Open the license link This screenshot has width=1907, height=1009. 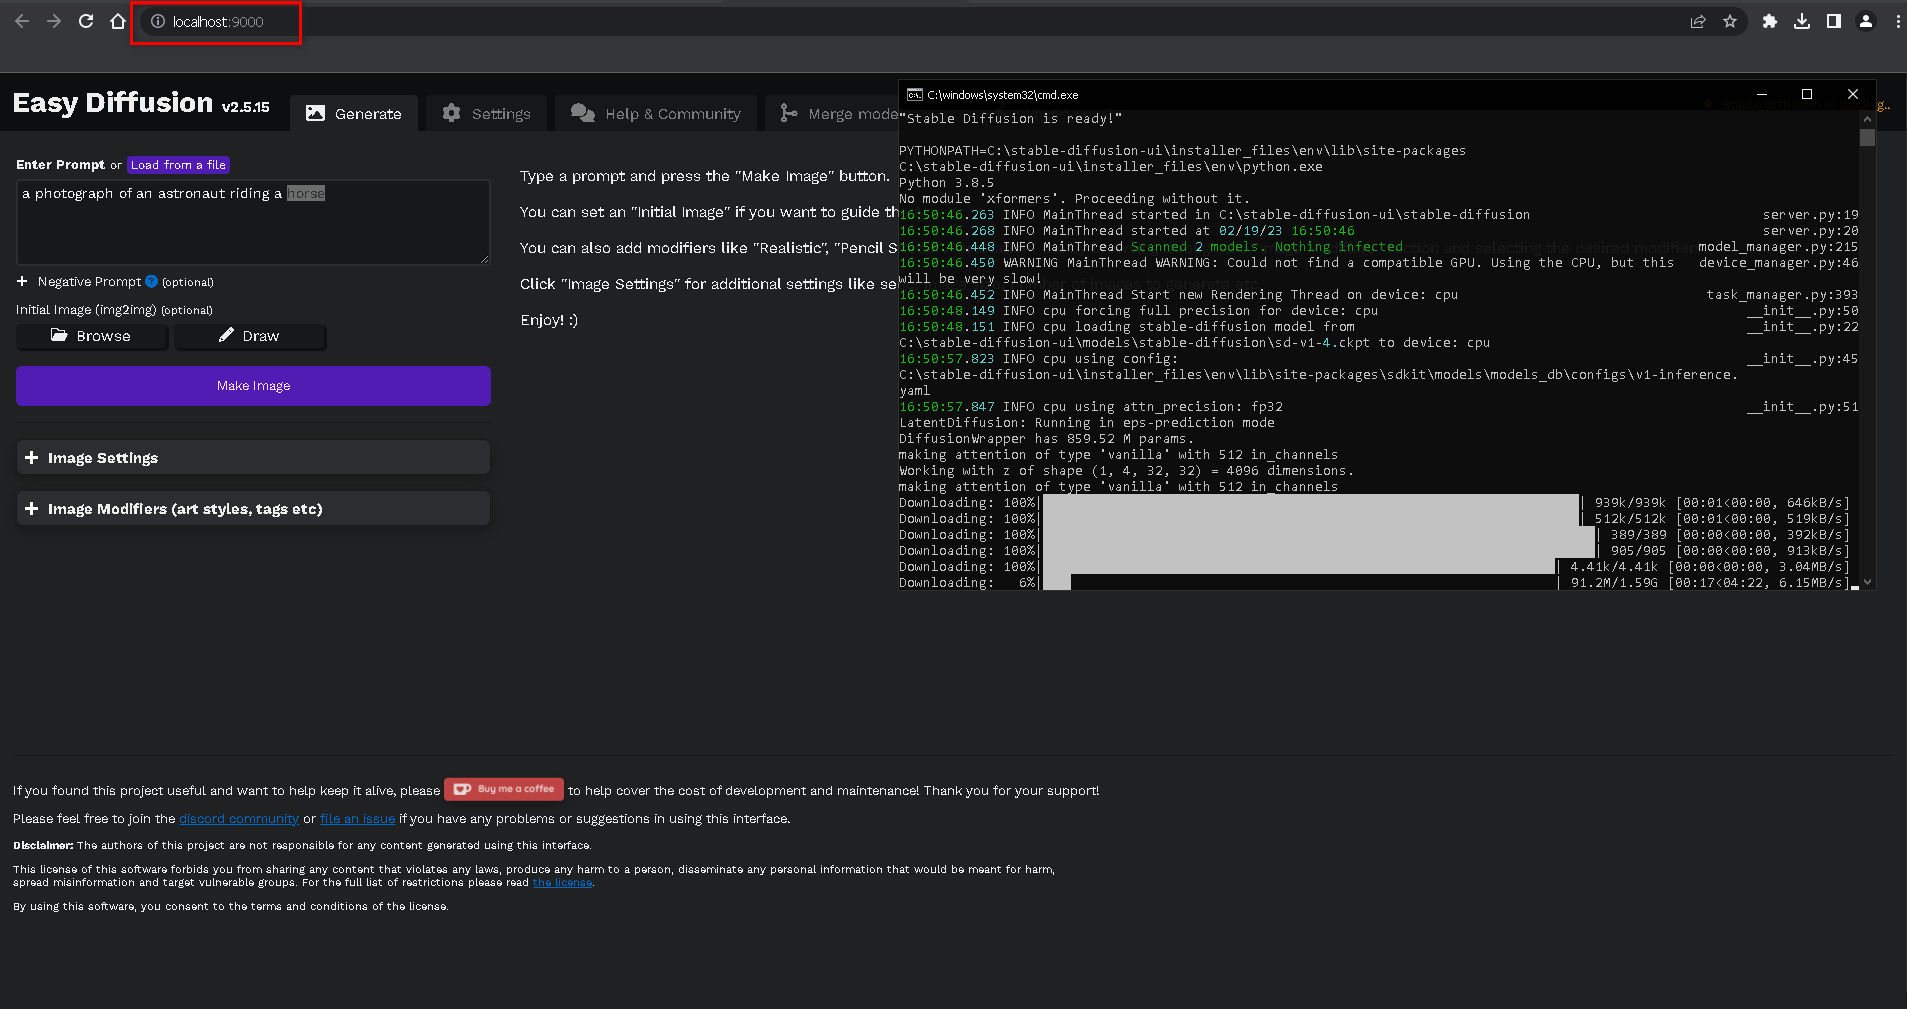(563, 883)
